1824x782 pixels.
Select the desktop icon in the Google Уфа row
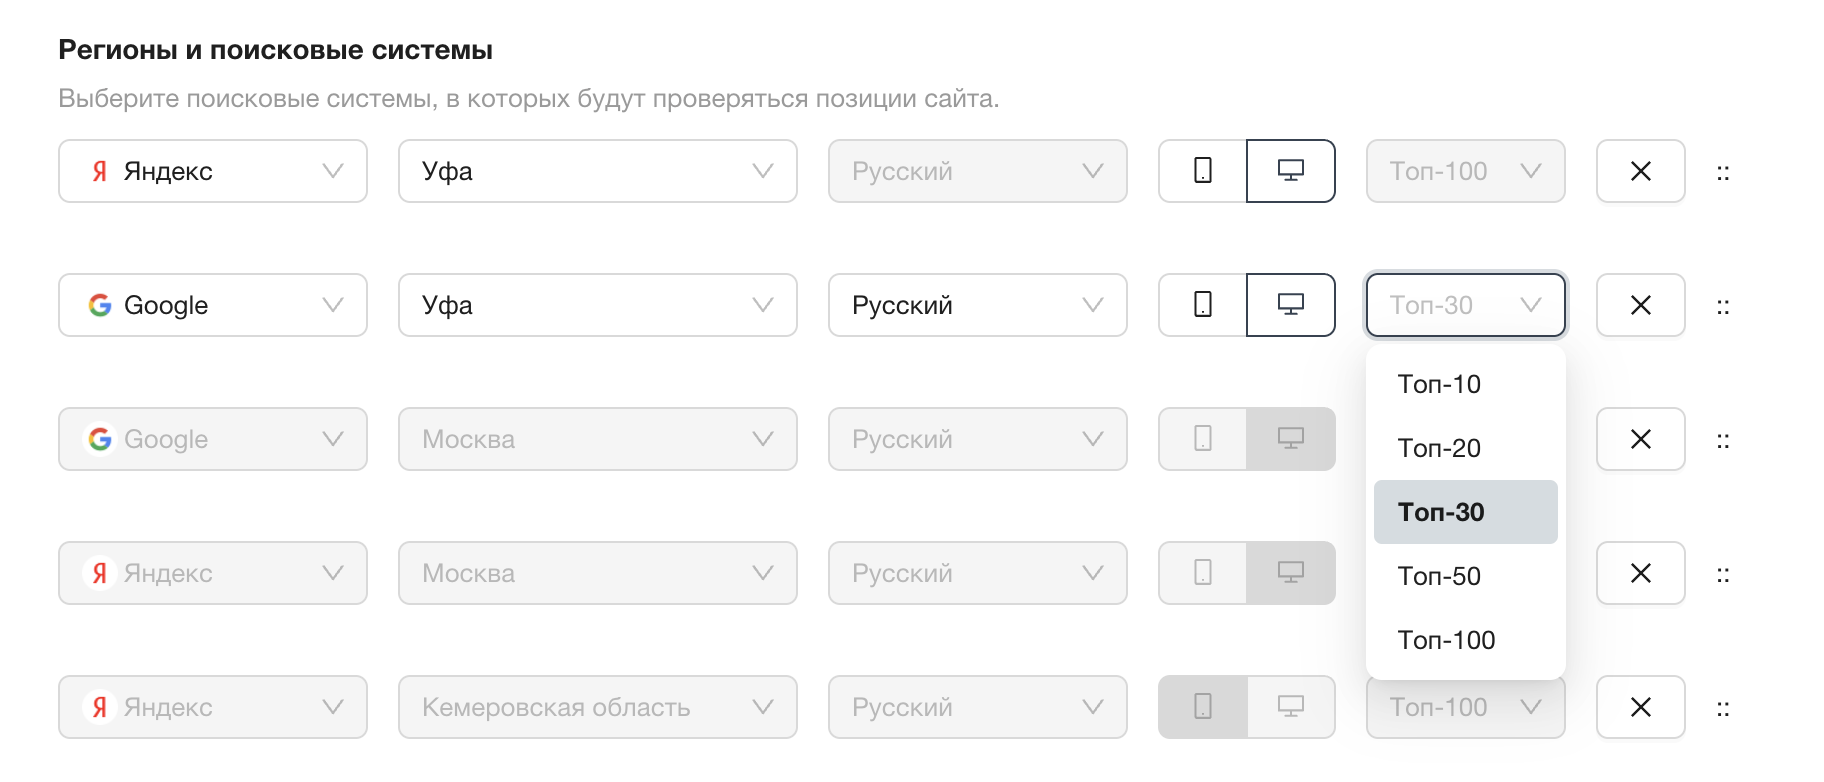pyautogui.click(x=1290, y=305)
